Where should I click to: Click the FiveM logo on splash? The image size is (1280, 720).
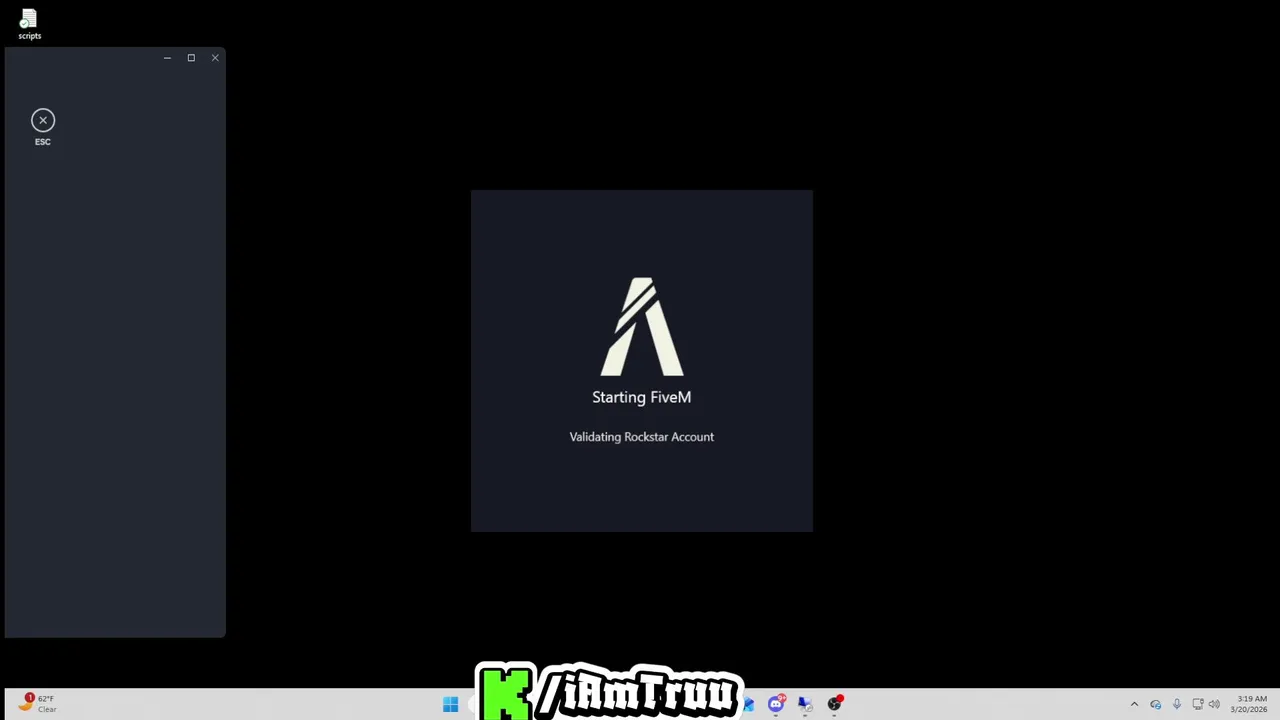pyautogui.click(x=641, y=326)
